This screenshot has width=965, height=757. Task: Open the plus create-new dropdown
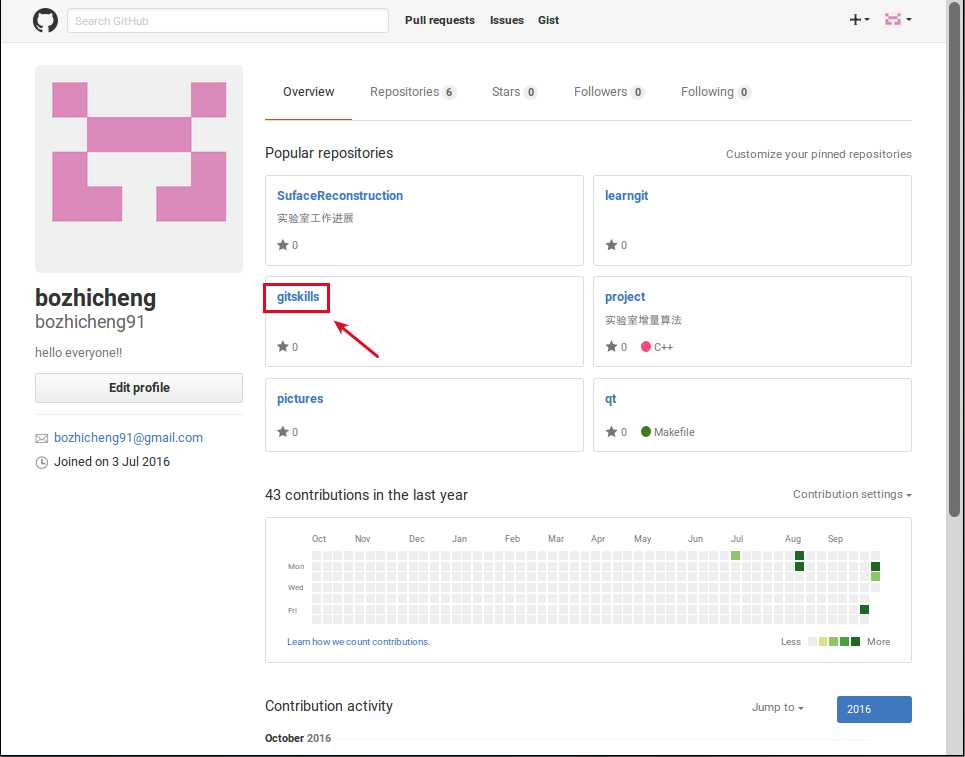[x=859, y=20]
